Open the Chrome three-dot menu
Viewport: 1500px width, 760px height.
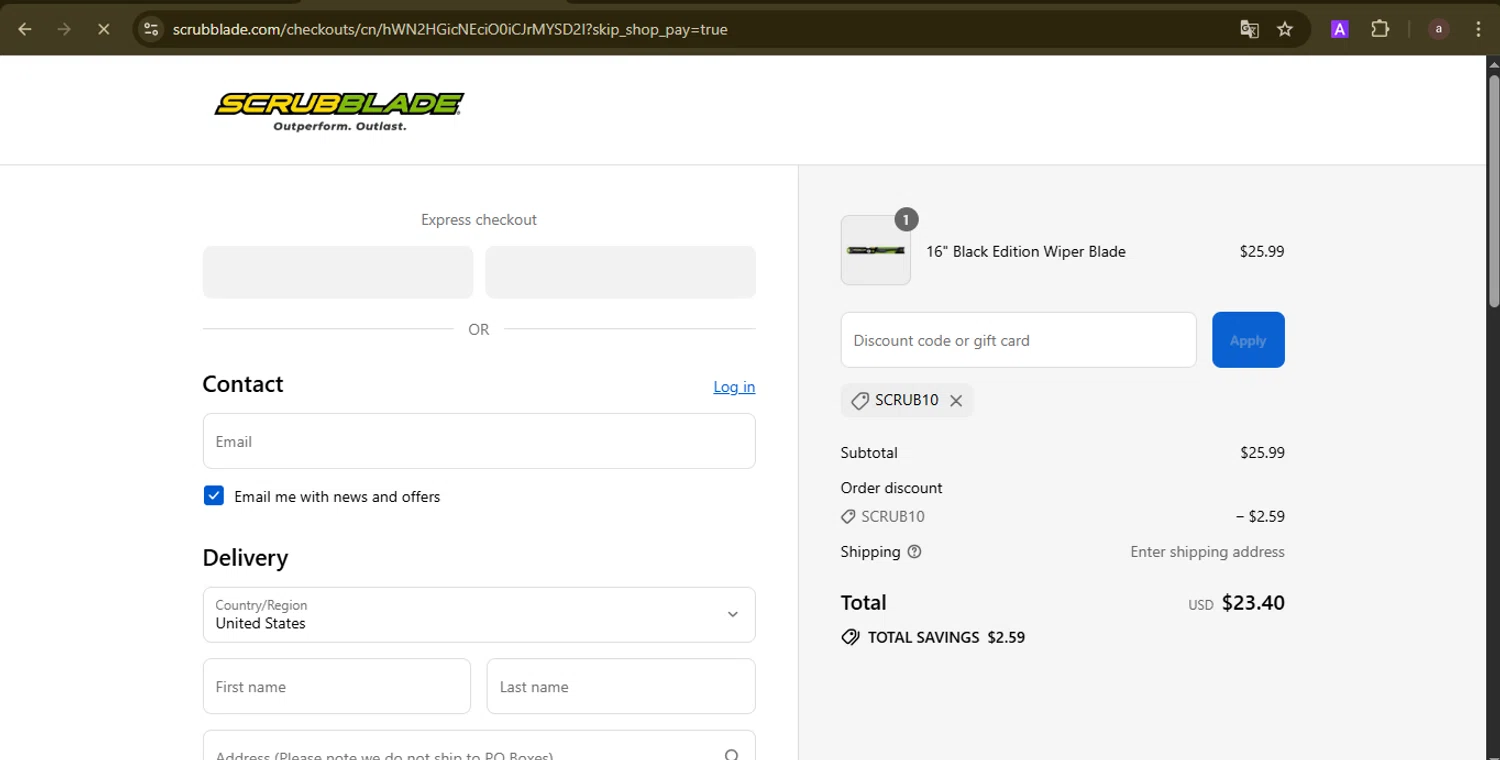(x=1478, y=29)
